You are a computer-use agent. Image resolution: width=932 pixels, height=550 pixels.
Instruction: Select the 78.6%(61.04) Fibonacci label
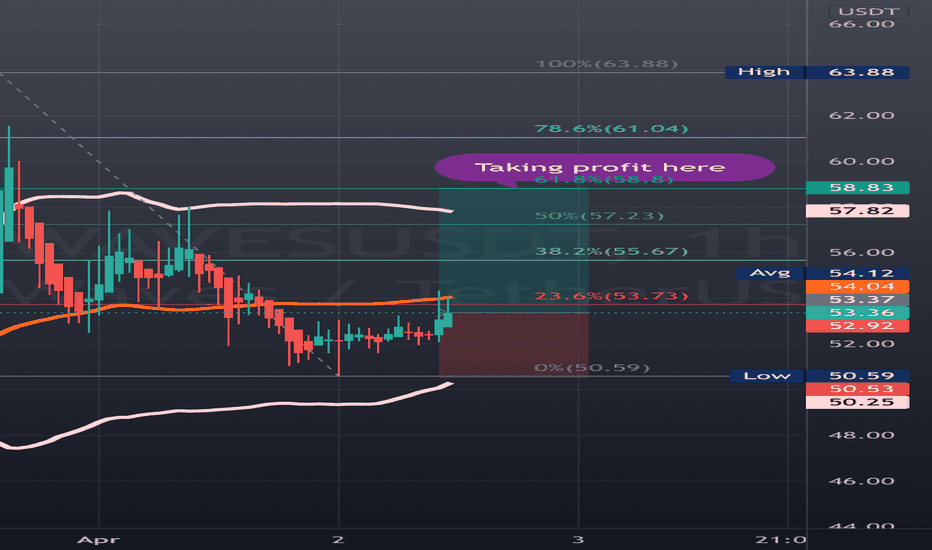point(611,128)
